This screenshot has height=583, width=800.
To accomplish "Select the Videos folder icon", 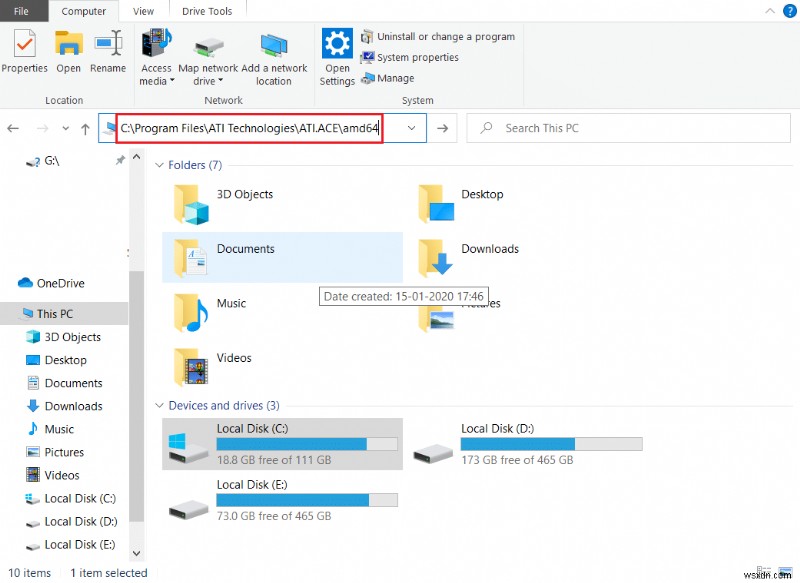I will [x=190, y=367].
